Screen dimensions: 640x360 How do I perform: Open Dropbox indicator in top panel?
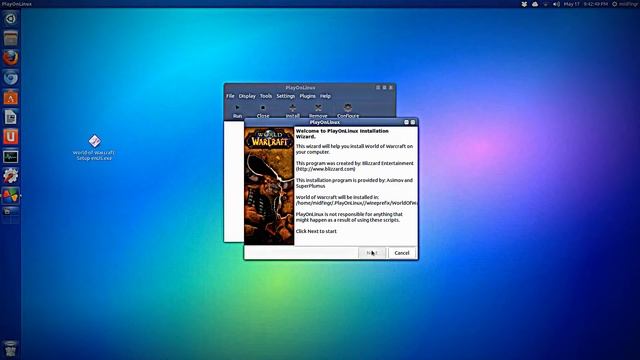click(x=524, y=4)
